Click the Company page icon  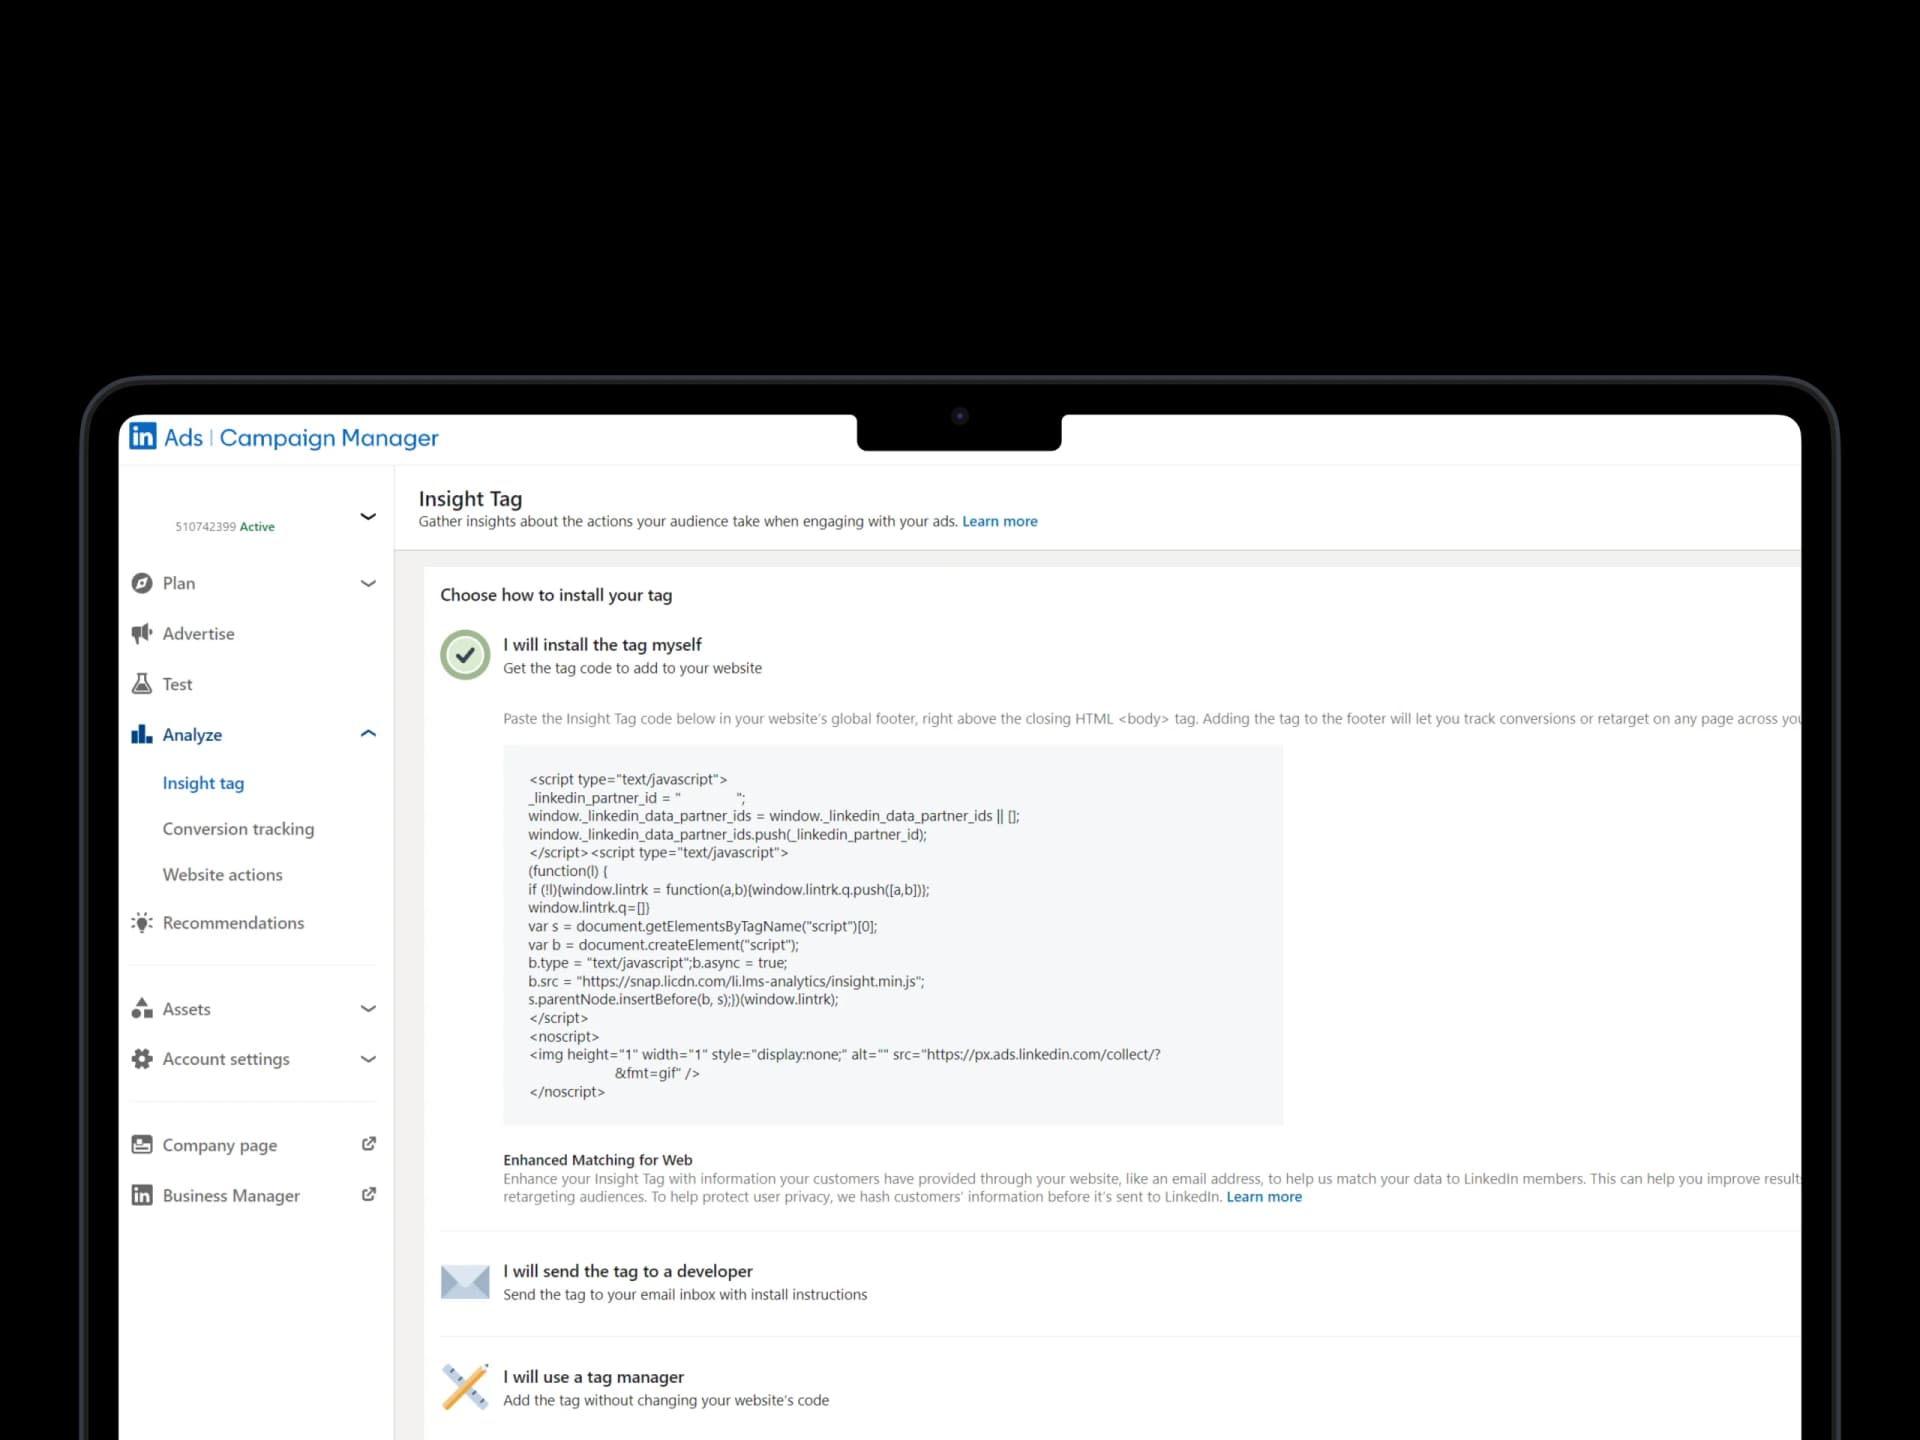[x=142, y=1144]
